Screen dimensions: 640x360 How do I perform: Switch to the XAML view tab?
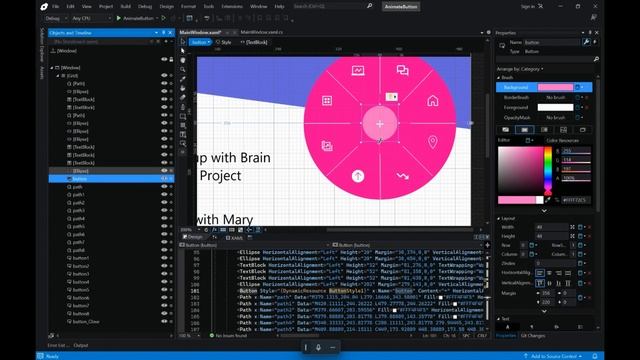(234, 237)
